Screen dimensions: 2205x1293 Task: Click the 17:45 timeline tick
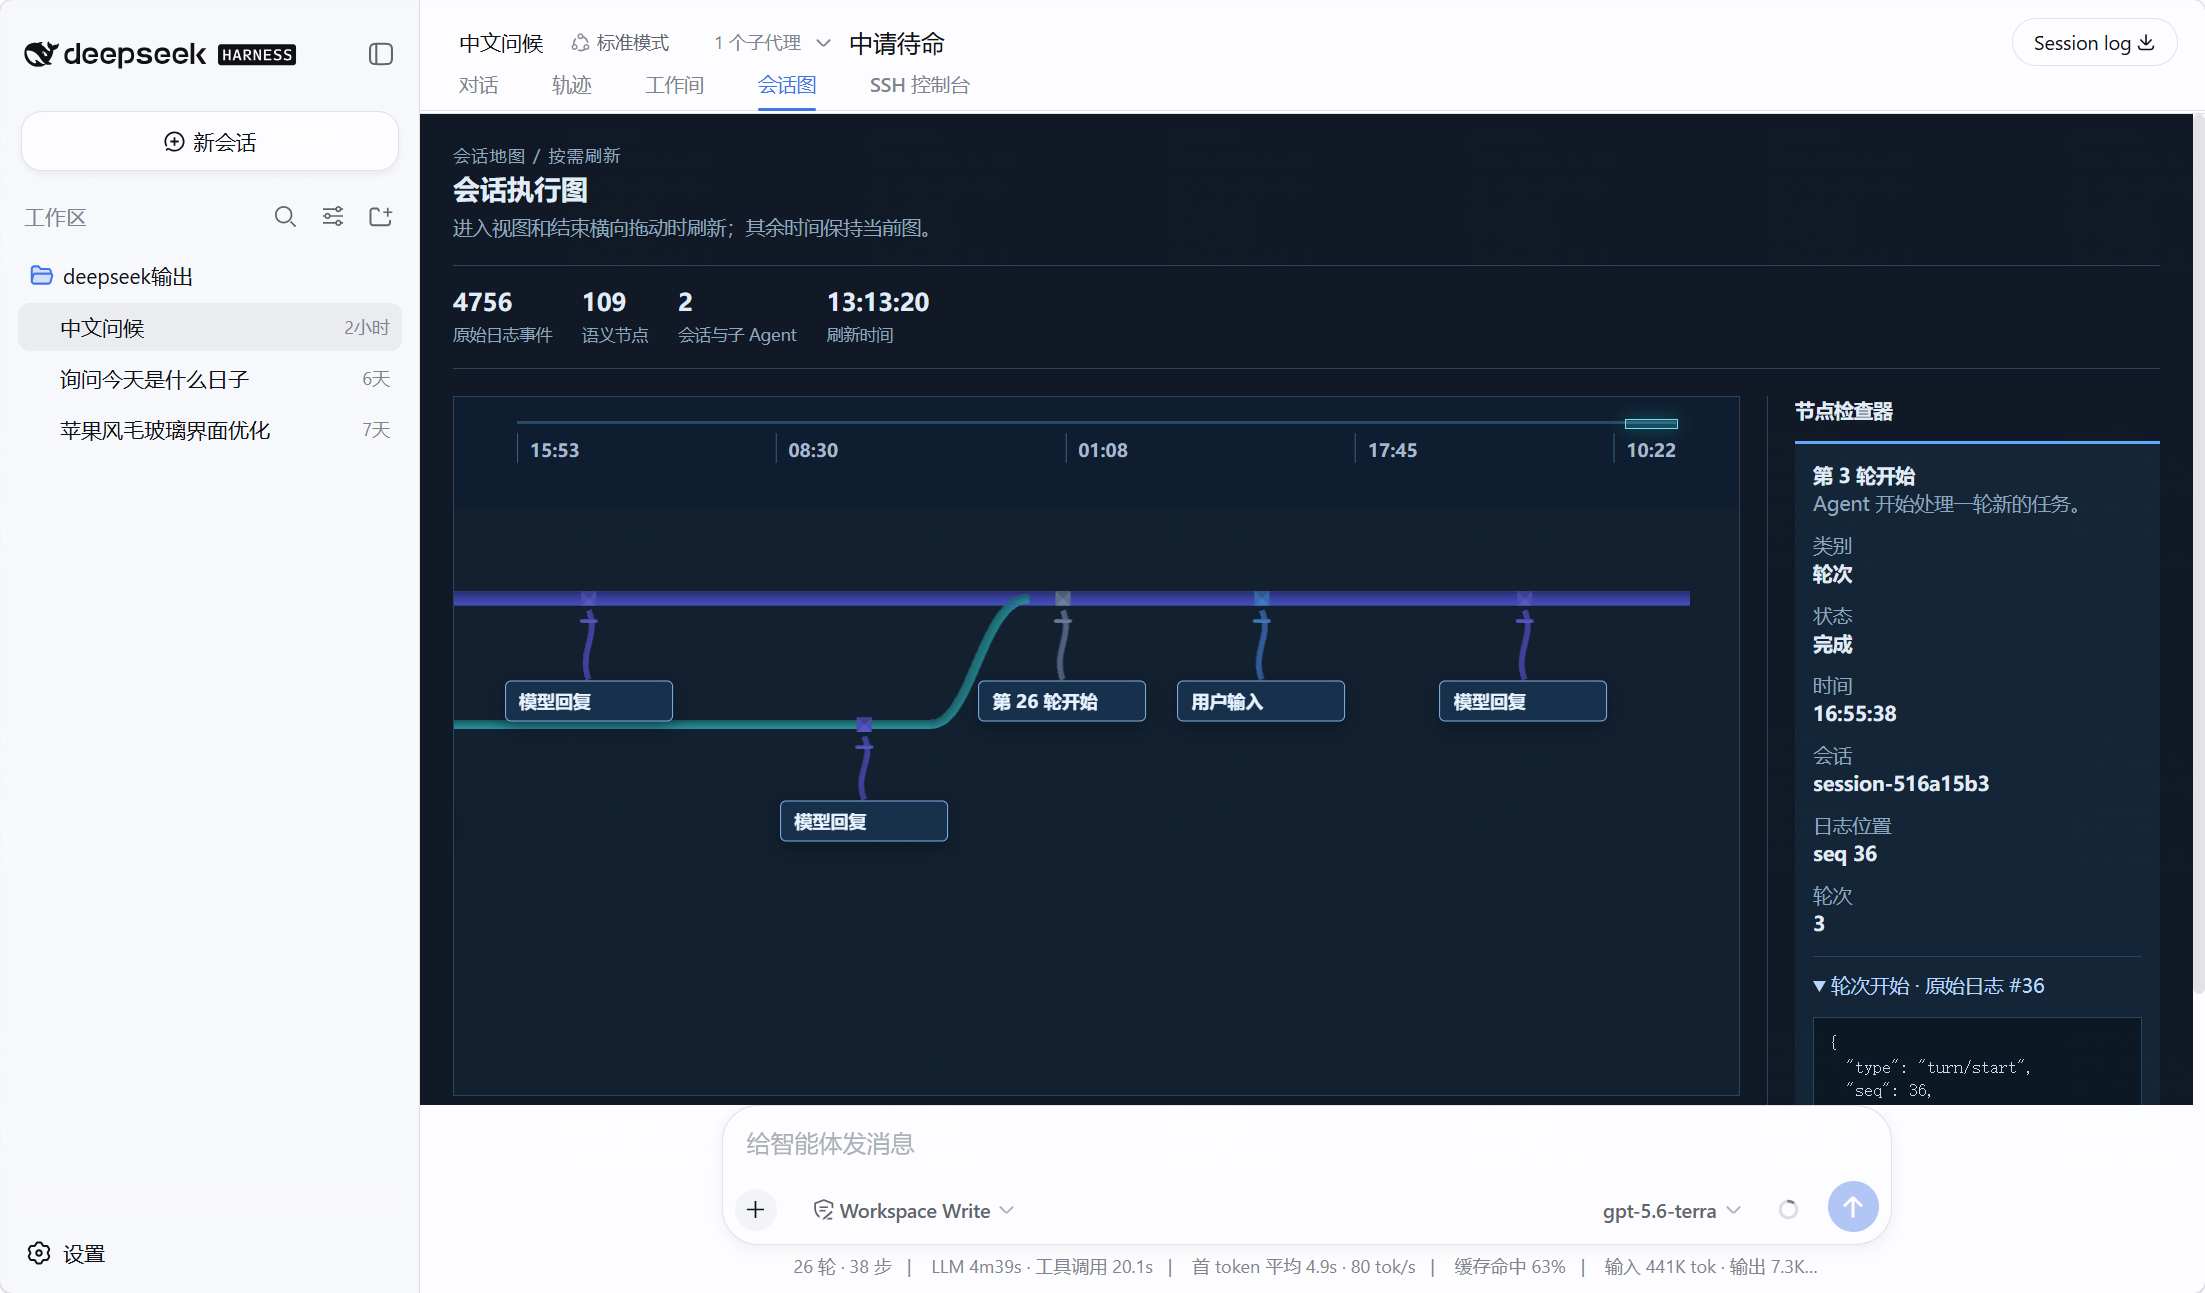[1392, 450]
